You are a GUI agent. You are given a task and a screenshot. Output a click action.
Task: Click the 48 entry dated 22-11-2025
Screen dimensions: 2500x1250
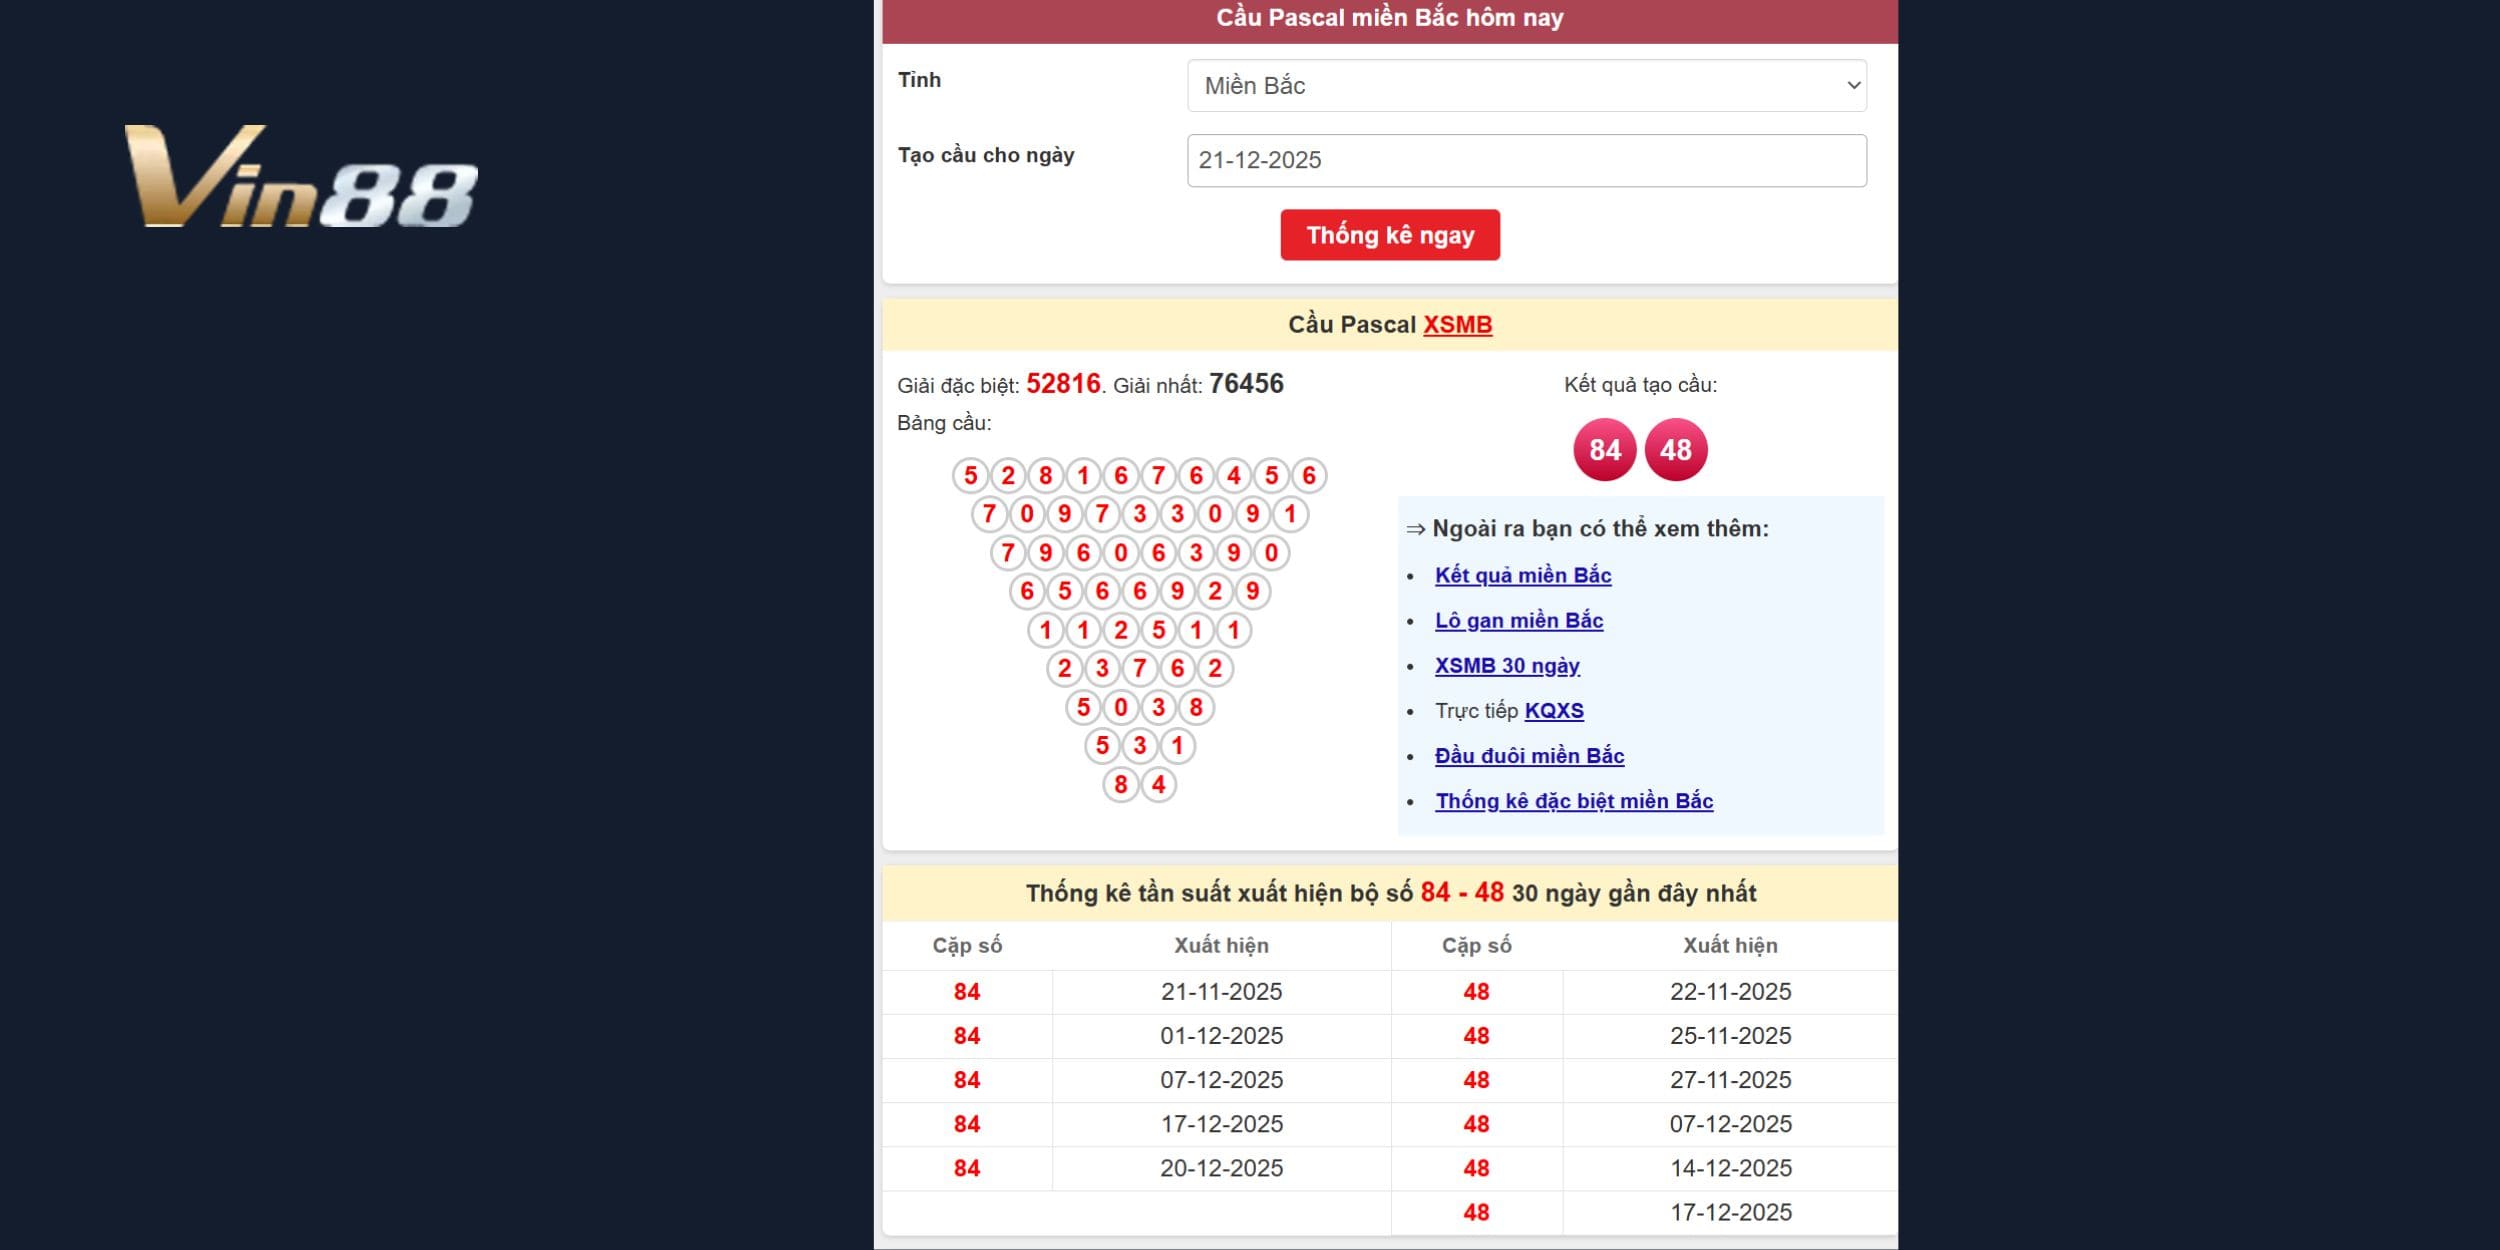tap(1476, 992)
